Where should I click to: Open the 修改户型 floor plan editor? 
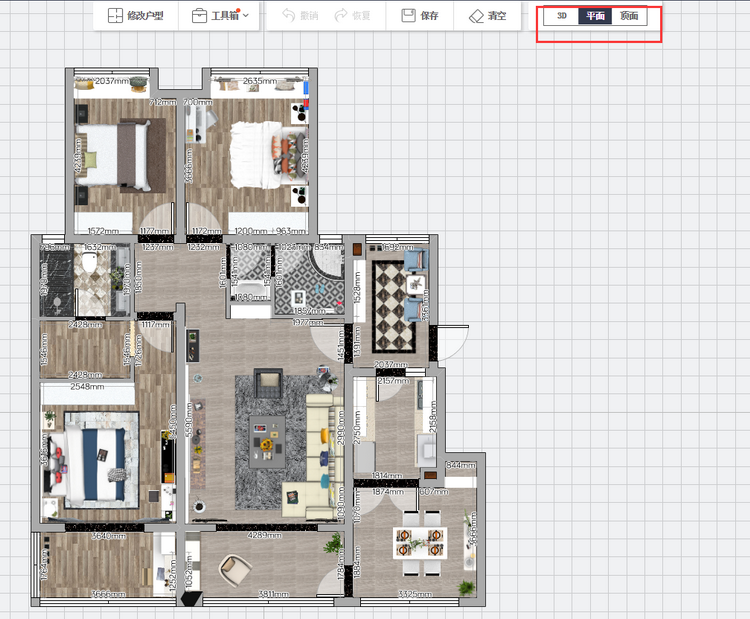tap(135, 16)
